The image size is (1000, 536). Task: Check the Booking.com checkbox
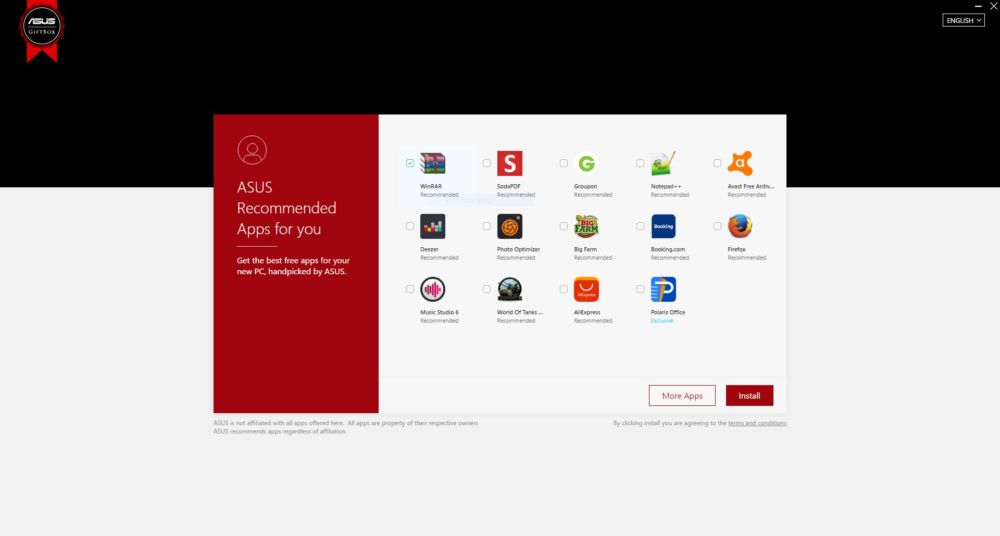(640, 226)
